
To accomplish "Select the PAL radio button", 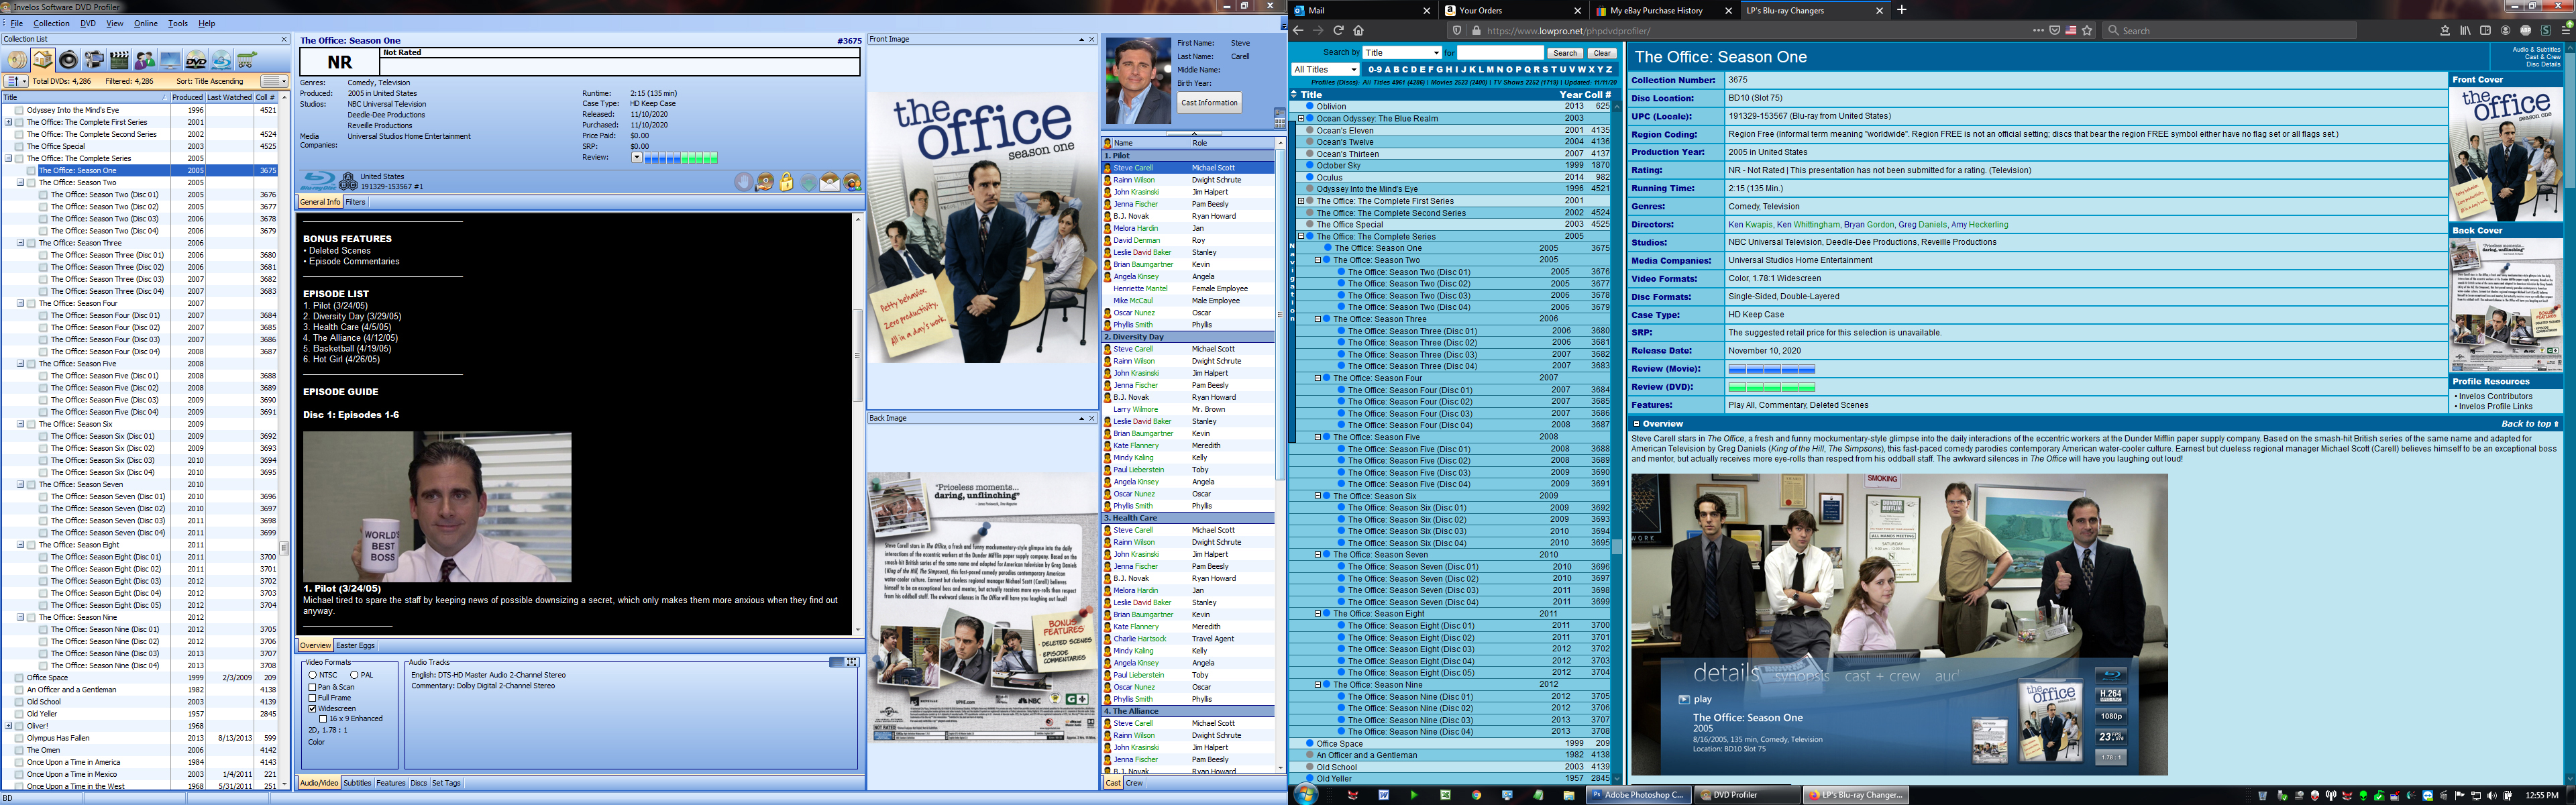I will [354, 675].
